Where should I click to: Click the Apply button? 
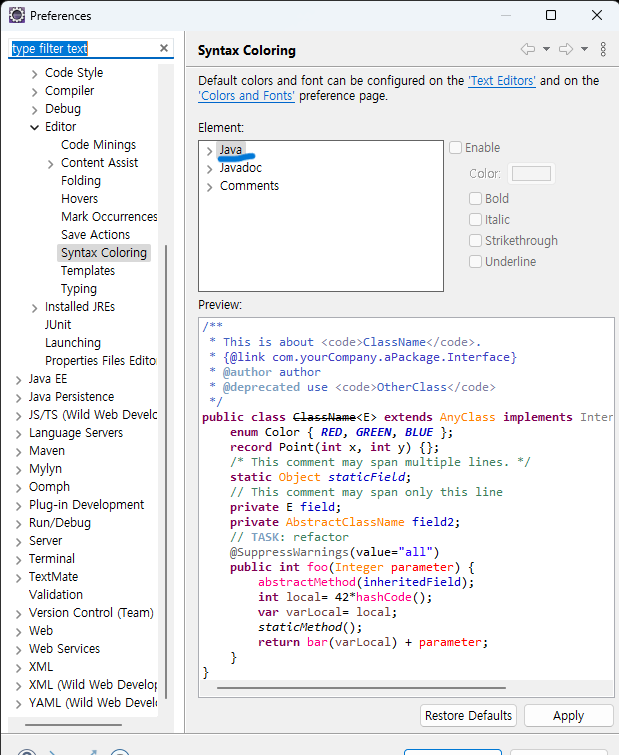[x=568, y=716]
